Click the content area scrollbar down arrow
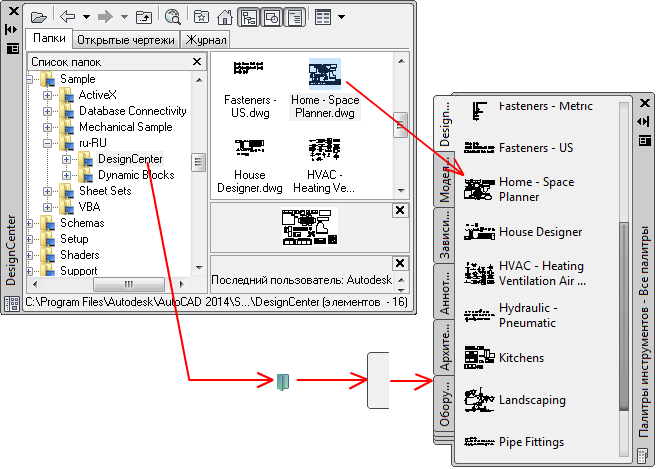 pos(401,190)
